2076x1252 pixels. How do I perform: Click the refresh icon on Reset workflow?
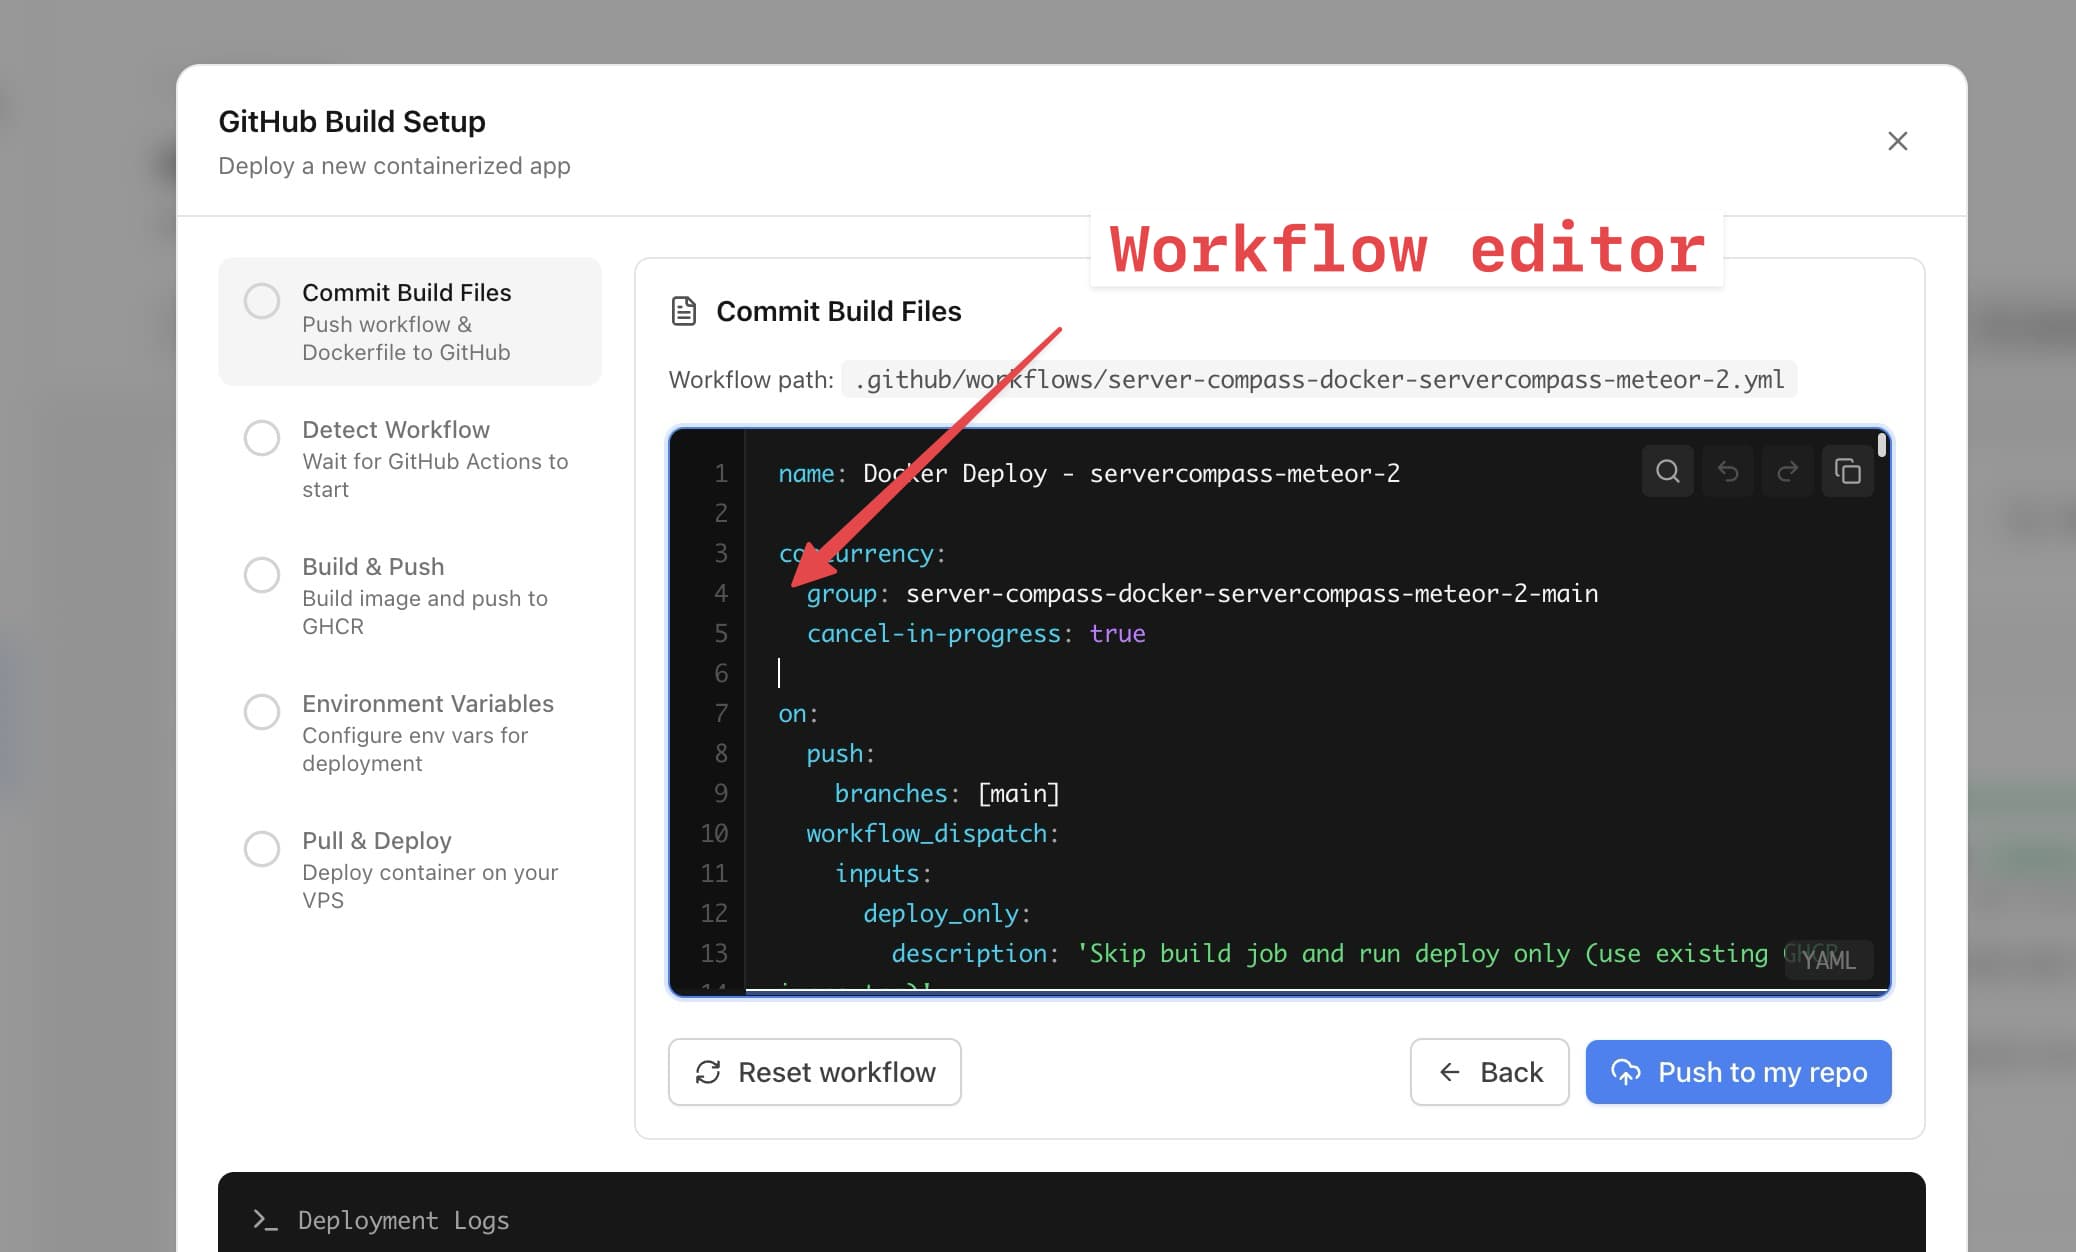pyautogui.click(x=709, y=1072)
